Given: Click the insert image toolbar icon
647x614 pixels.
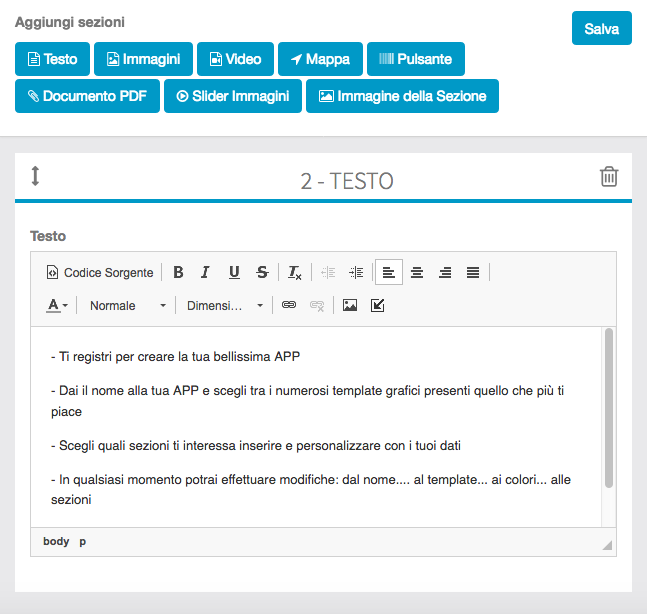Looking at the screenshot, I should tap(350, 305).
